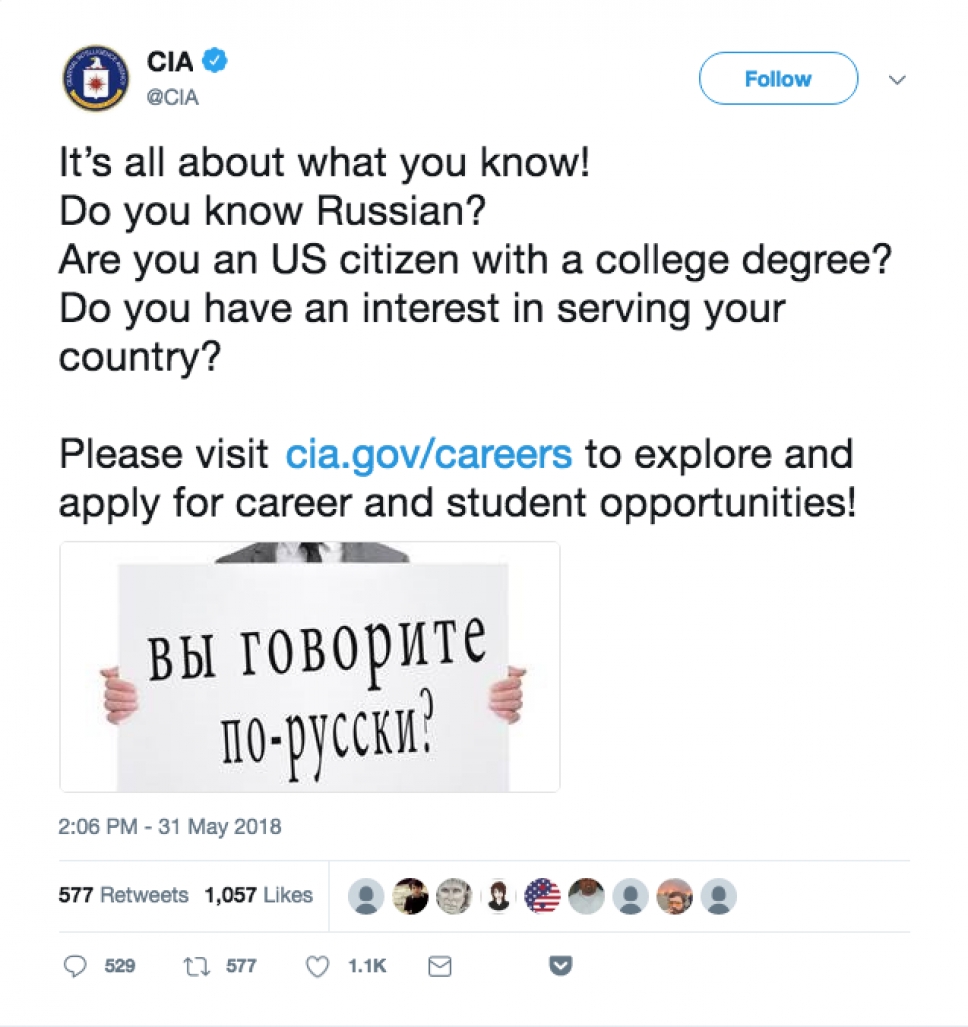Click the CIA profile avatar seal
The height and width of the screenshot is (1027, 968).
click(x=95, y=78)
